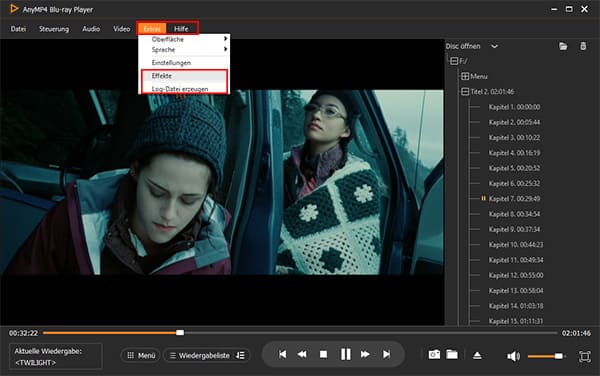Select Kapitel 4 00:16:19
The image size is (600, 376).
tap(514, 153)
